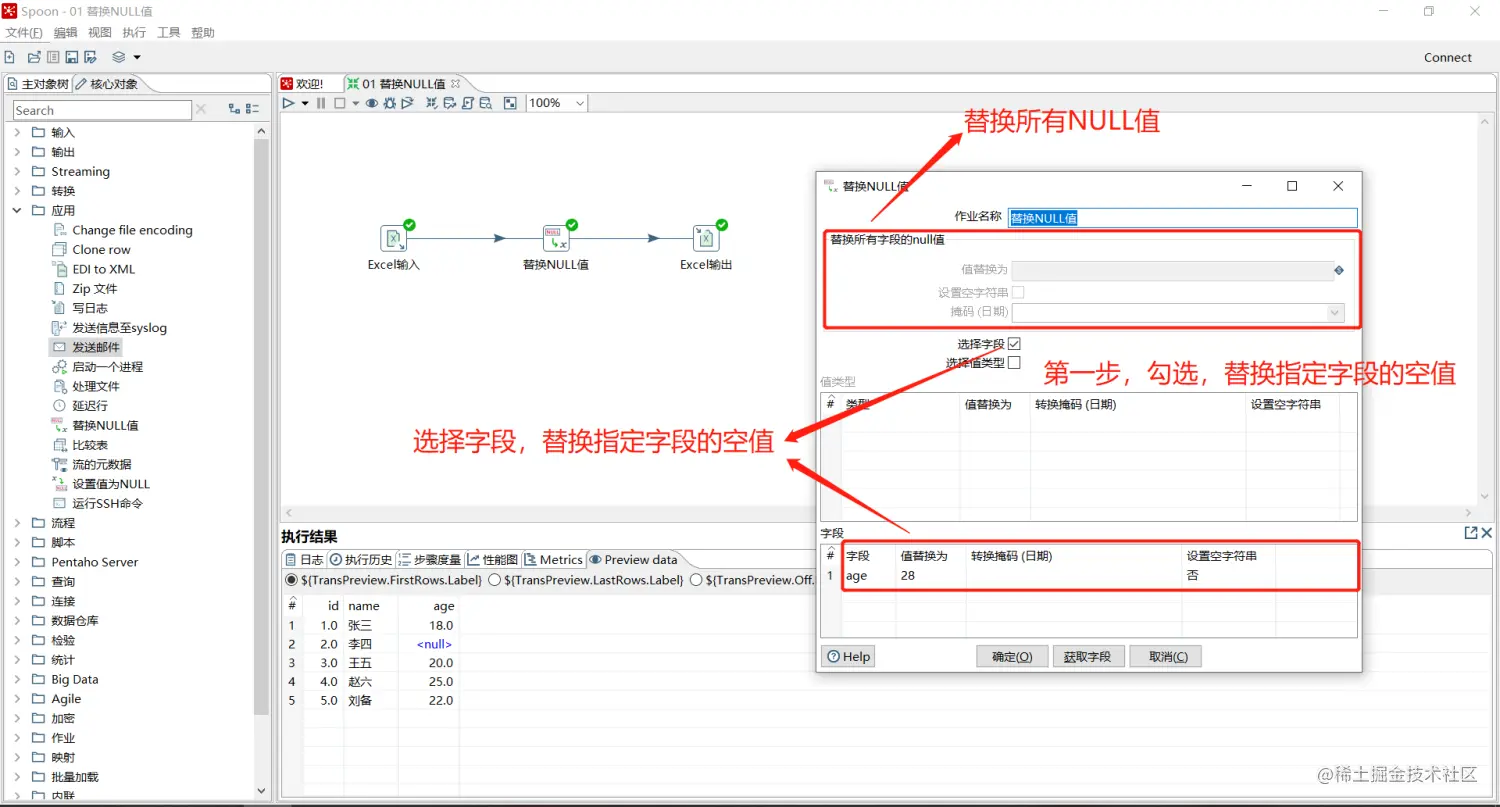Select Clone row in the tree

[x=101, y=249]
